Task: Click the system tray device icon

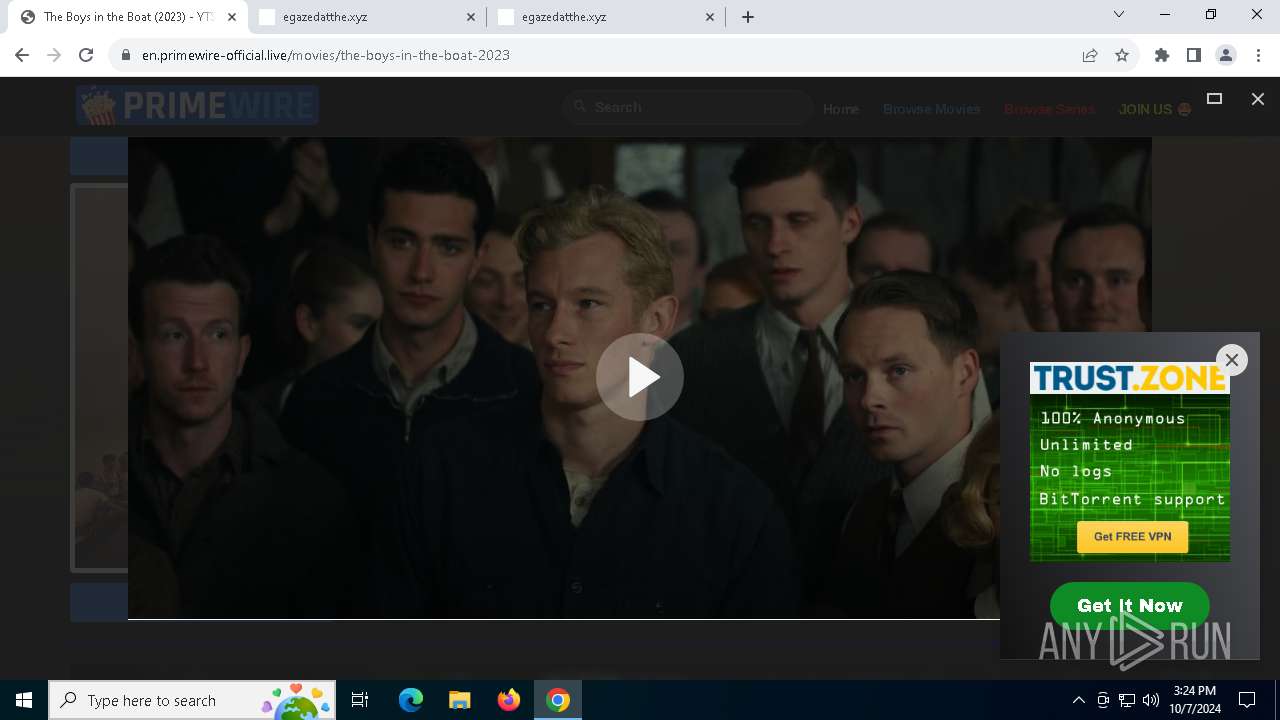Action: [1103, 700]
